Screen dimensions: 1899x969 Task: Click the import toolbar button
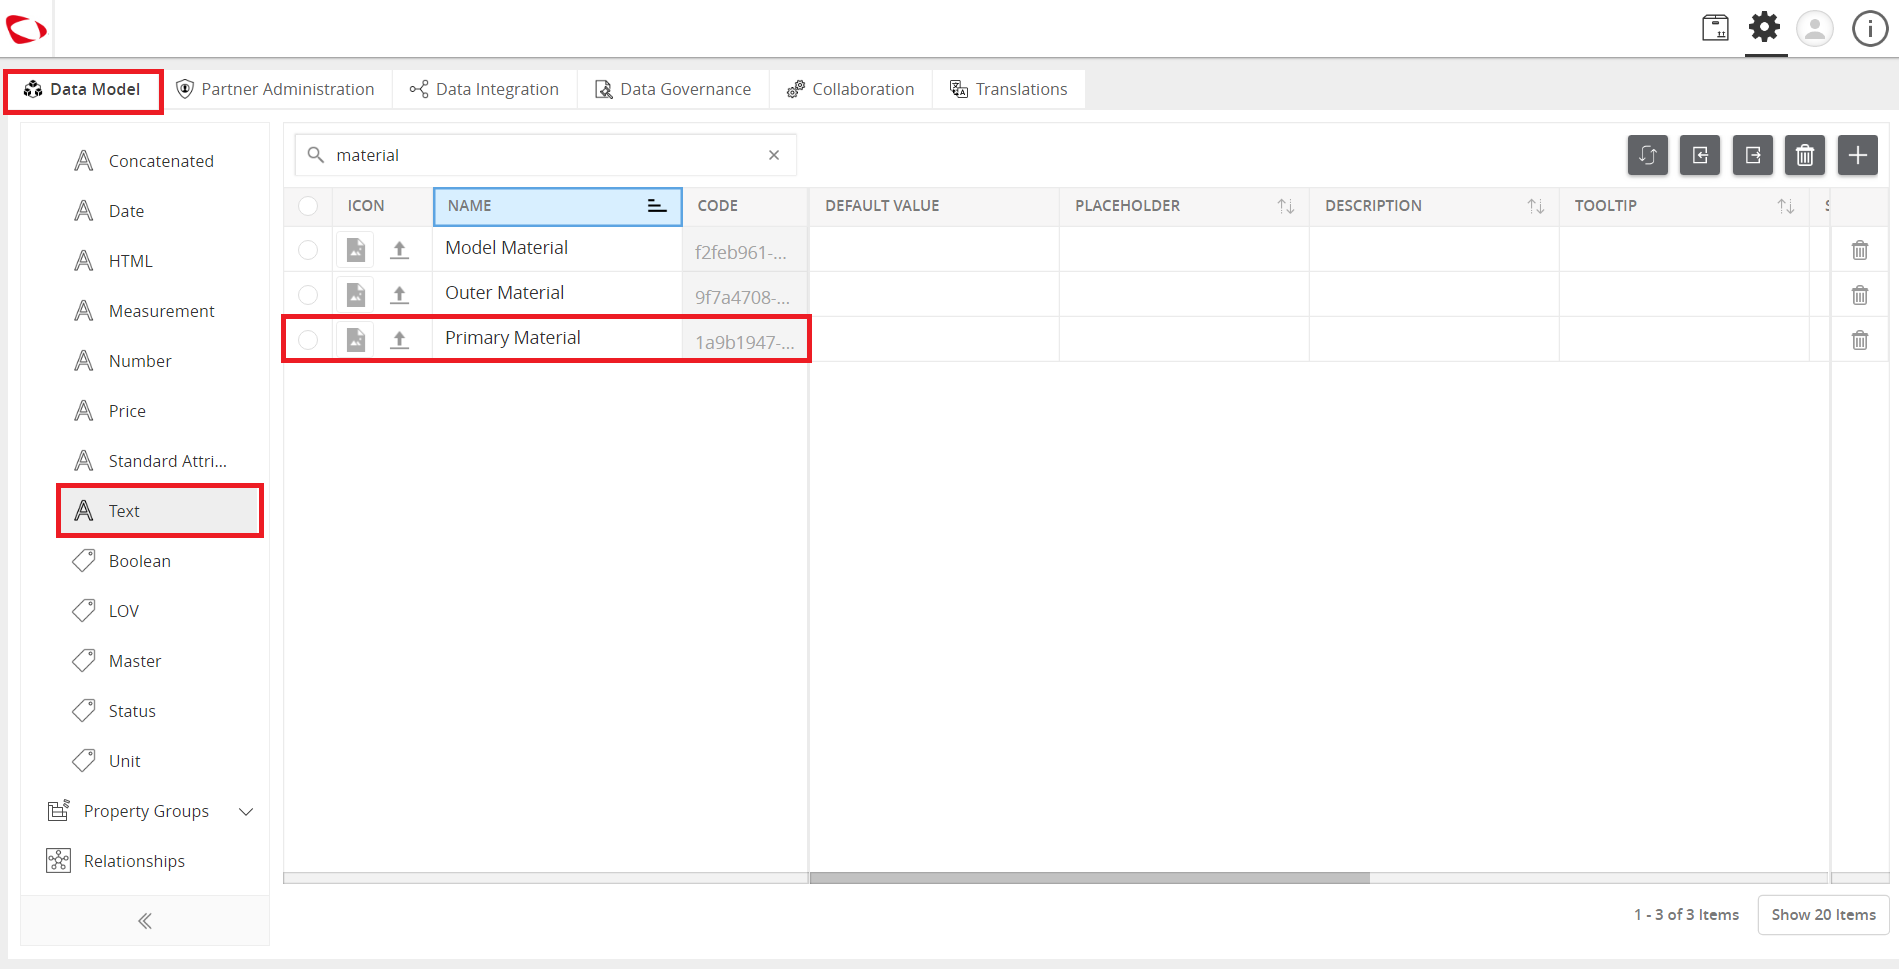[x=1700, y=155]
